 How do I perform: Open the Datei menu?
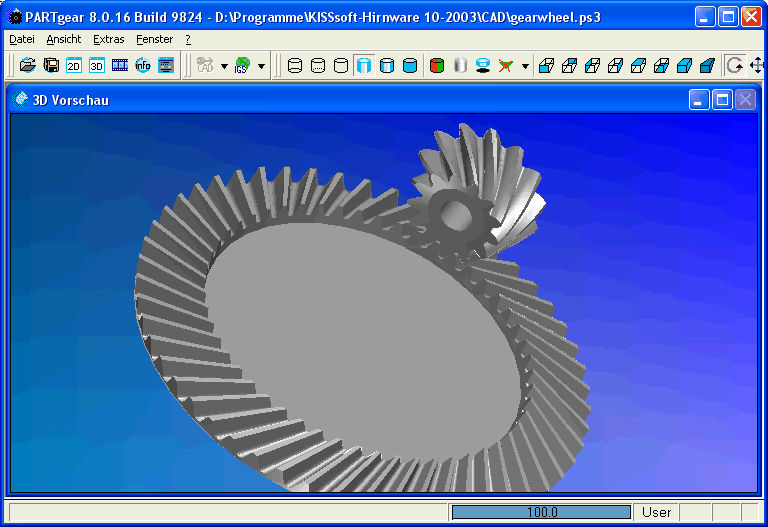tap(21, 39)
